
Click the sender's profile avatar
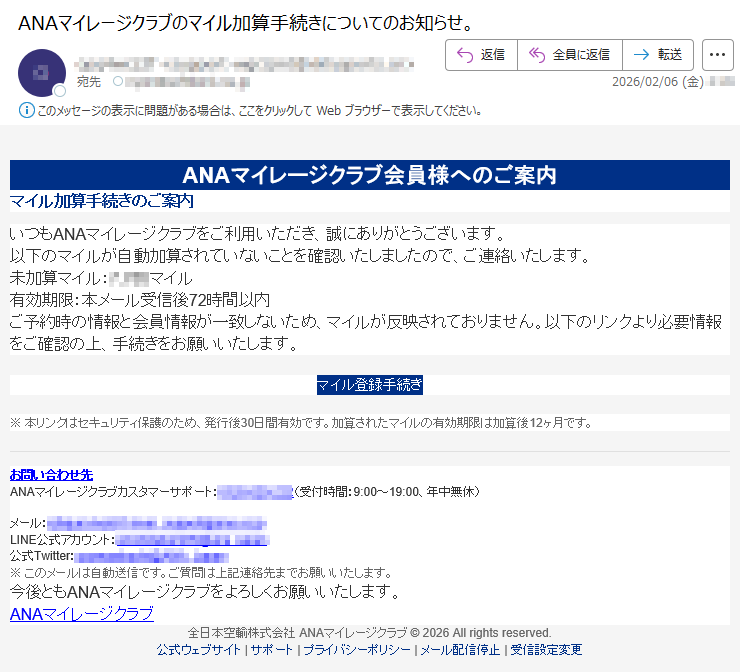[41, 72]
